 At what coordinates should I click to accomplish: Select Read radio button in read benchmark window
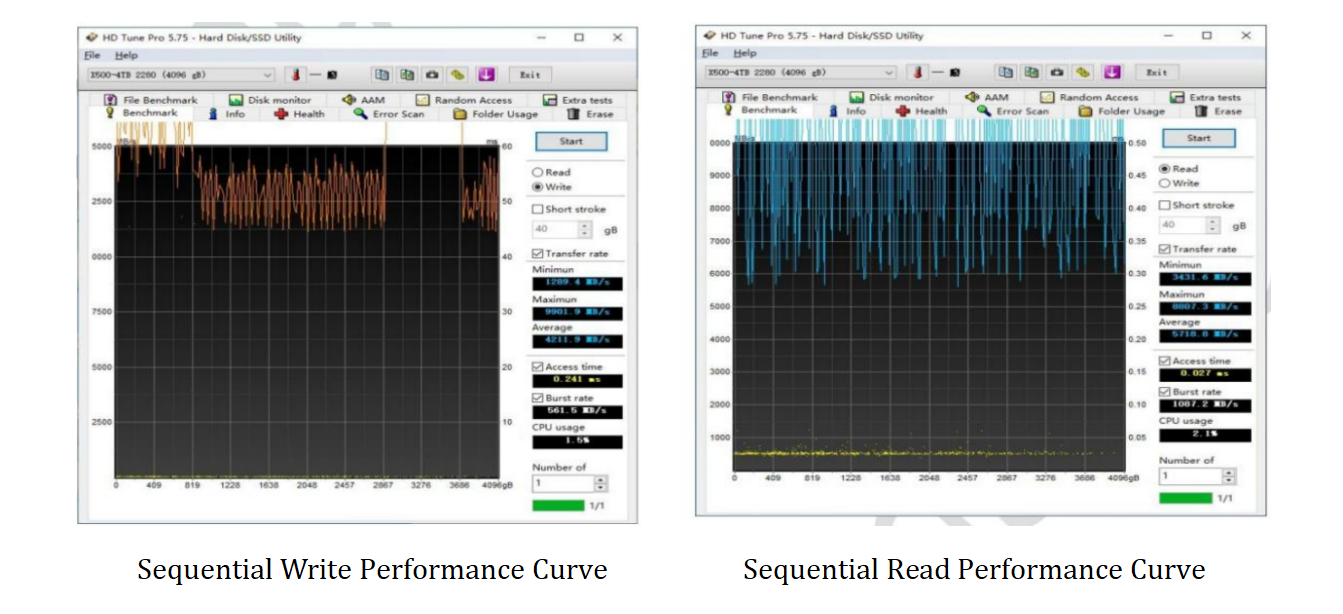[1164, 169]
